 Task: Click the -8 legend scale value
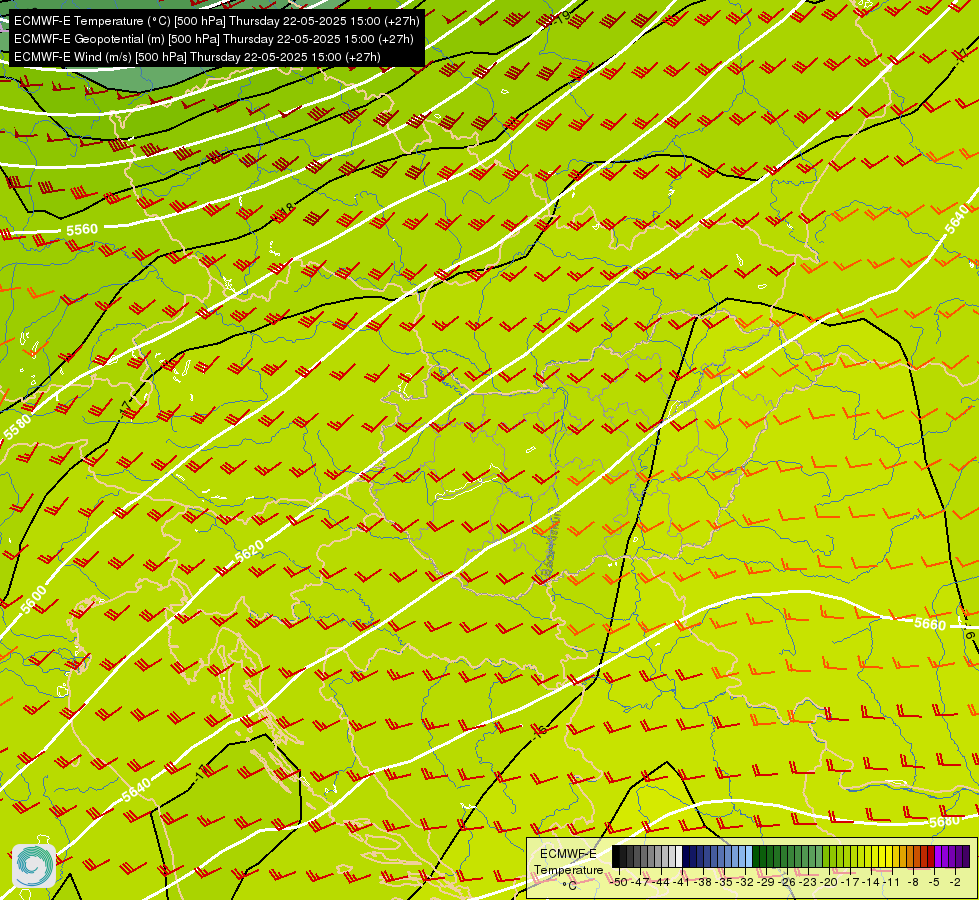point(913,883)
